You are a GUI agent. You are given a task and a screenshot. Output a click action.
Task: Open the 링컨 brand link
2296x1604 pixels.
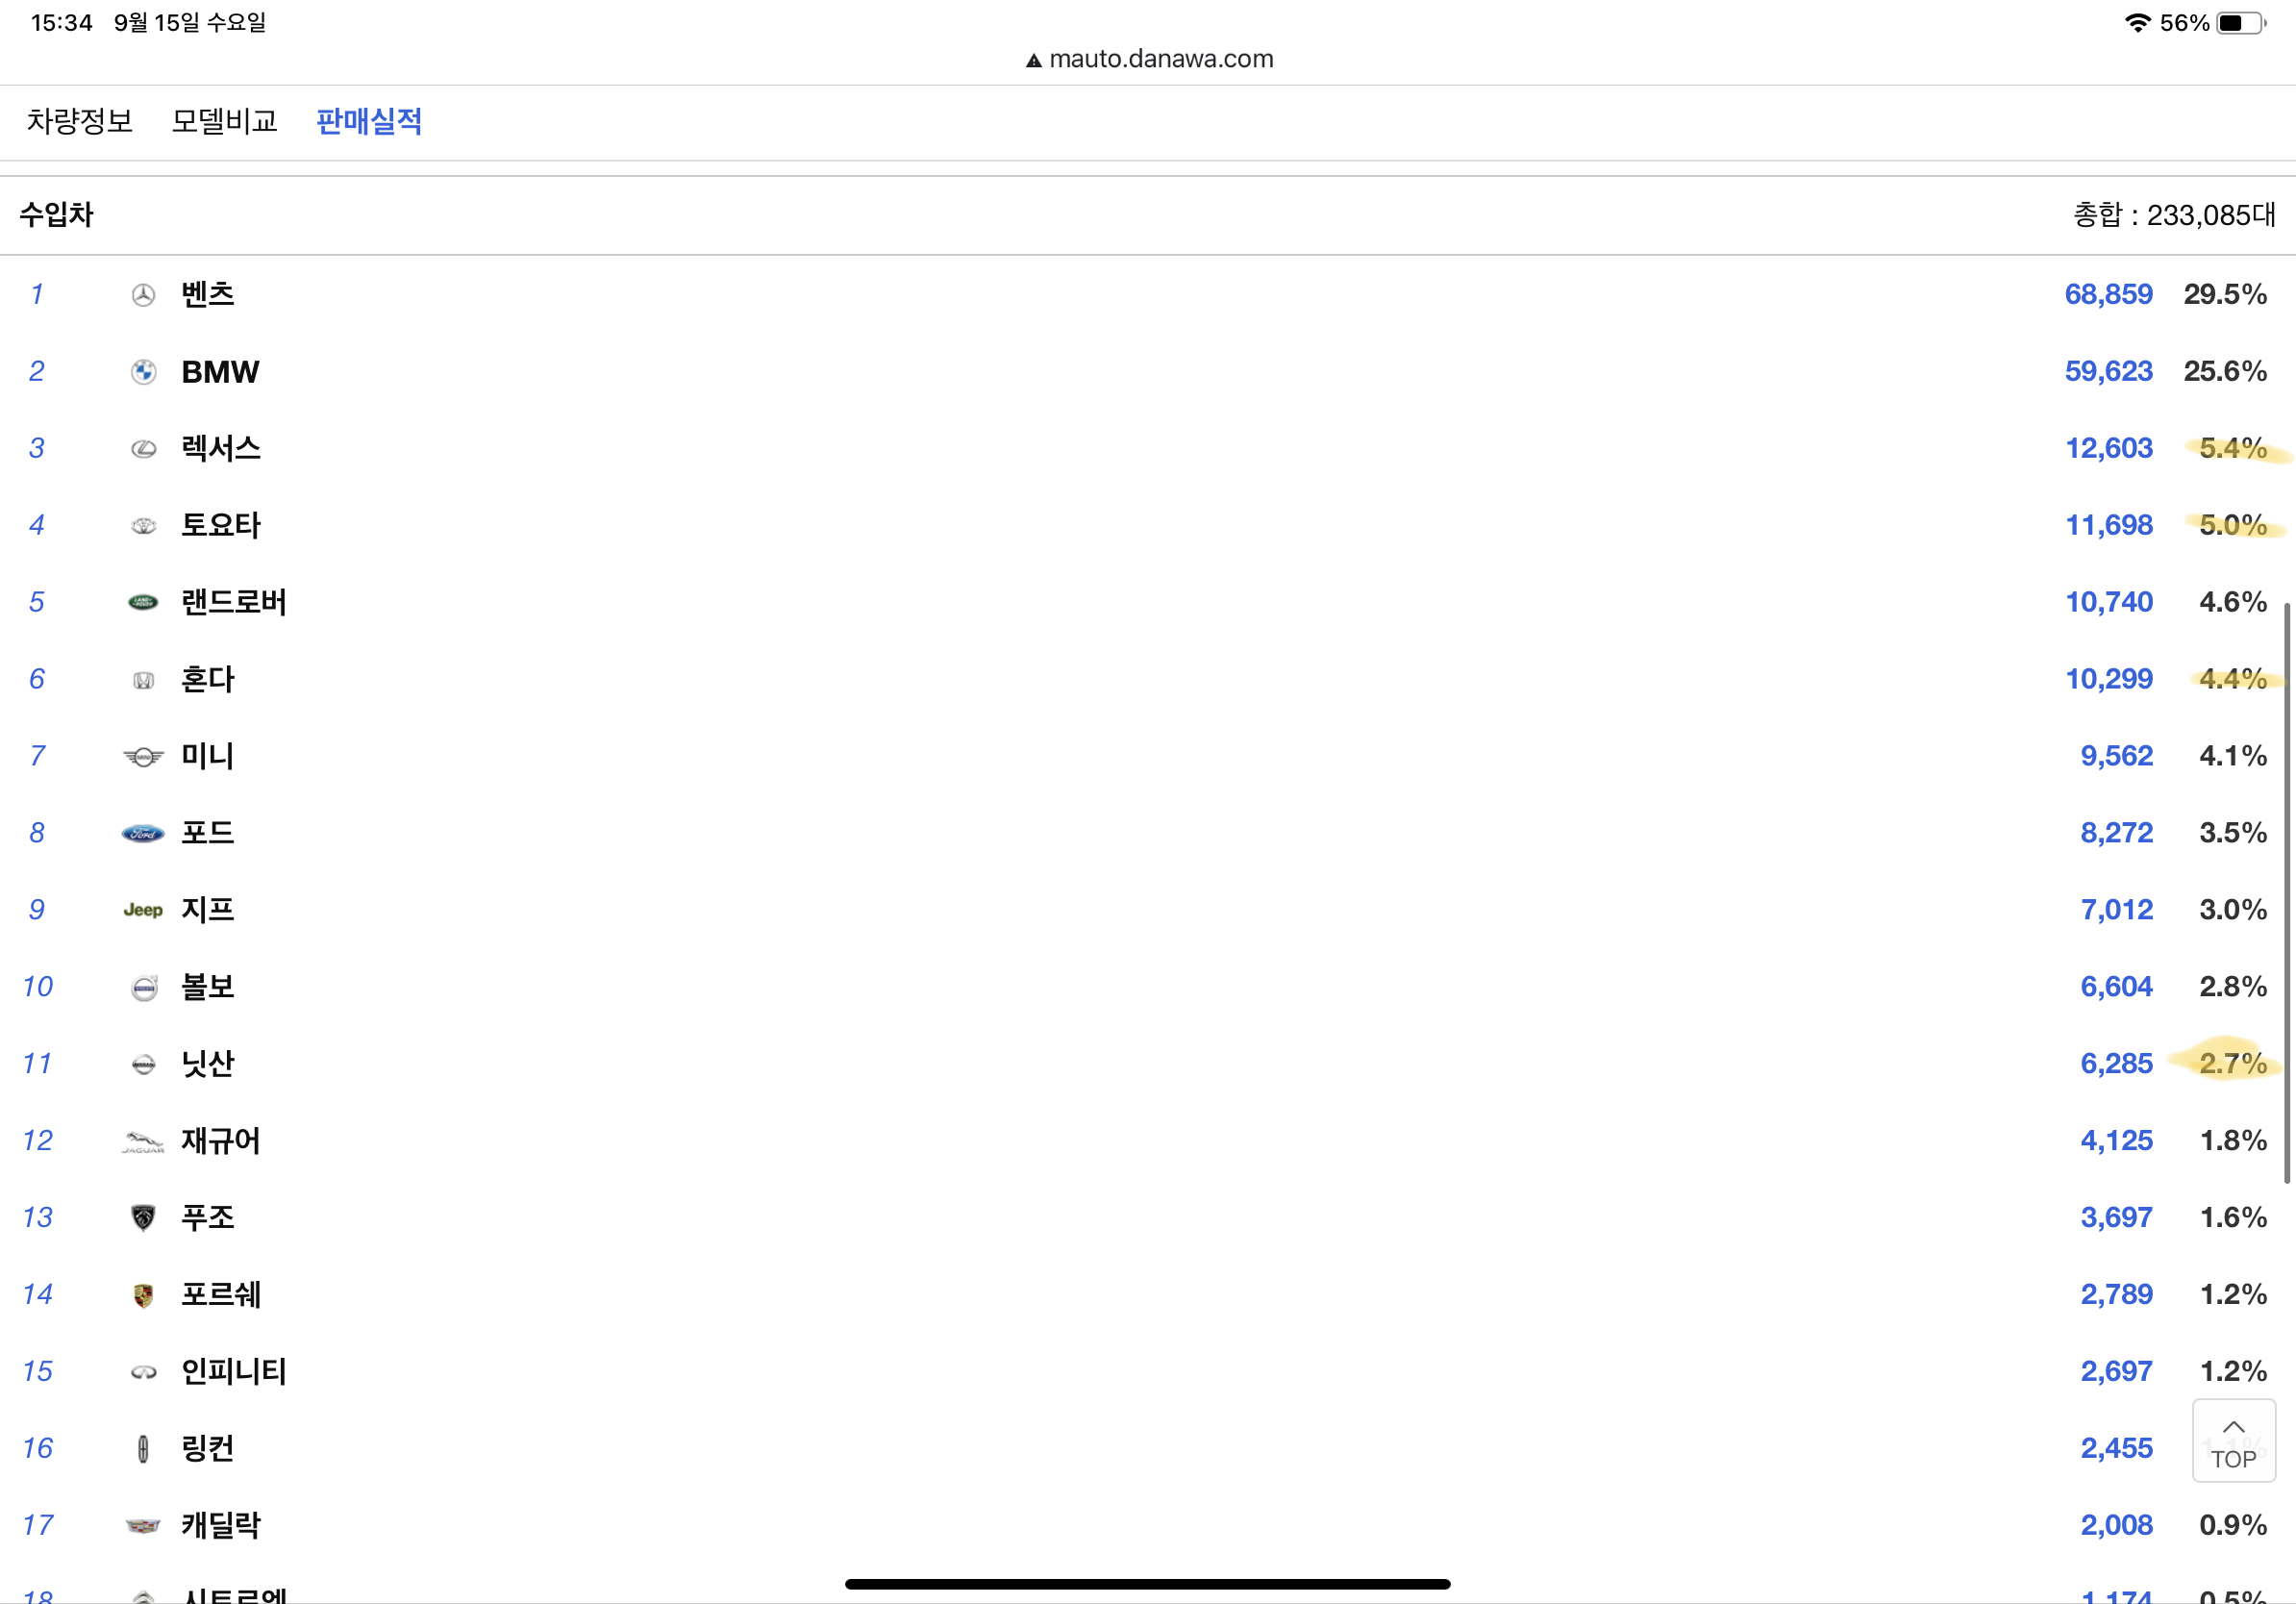point(207,1449)
